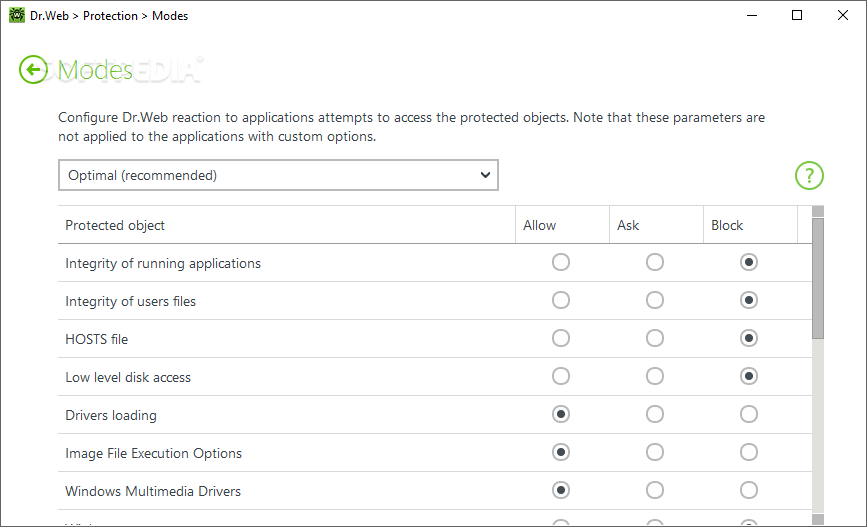This screenshot has height=527, width=867.
Task: Click the 'Integrity of running applications' row label
Action: (x=163, y=263)
